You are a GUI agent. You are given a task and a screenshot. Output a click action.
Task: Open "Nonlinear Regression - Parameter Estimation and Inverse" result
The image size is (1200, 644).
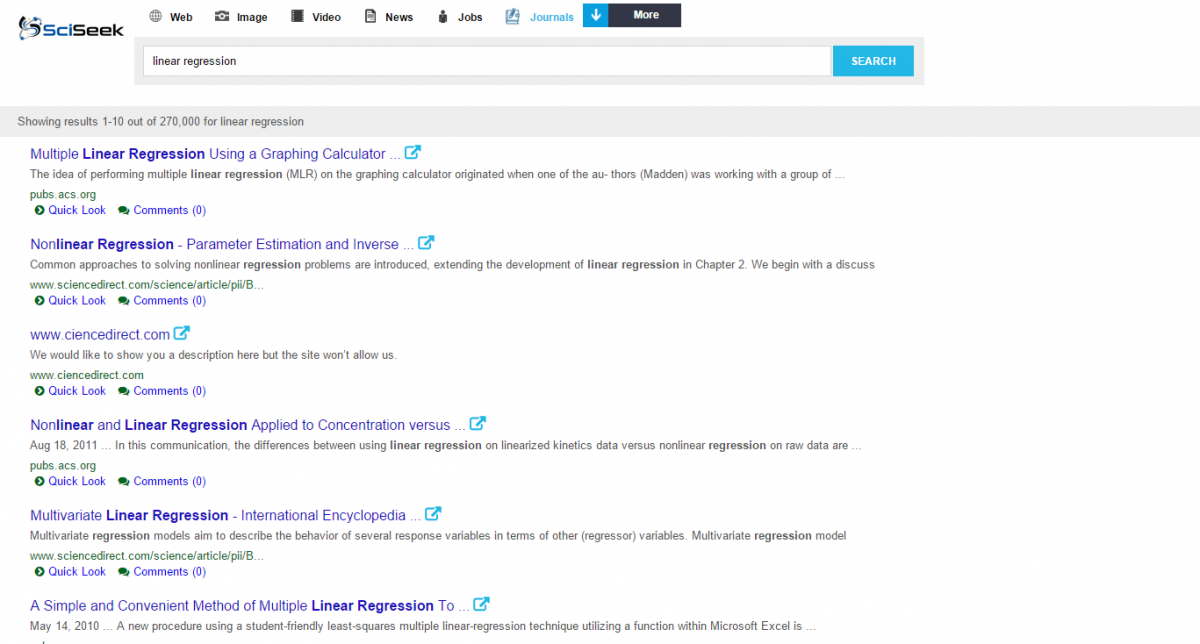[222, 244]
